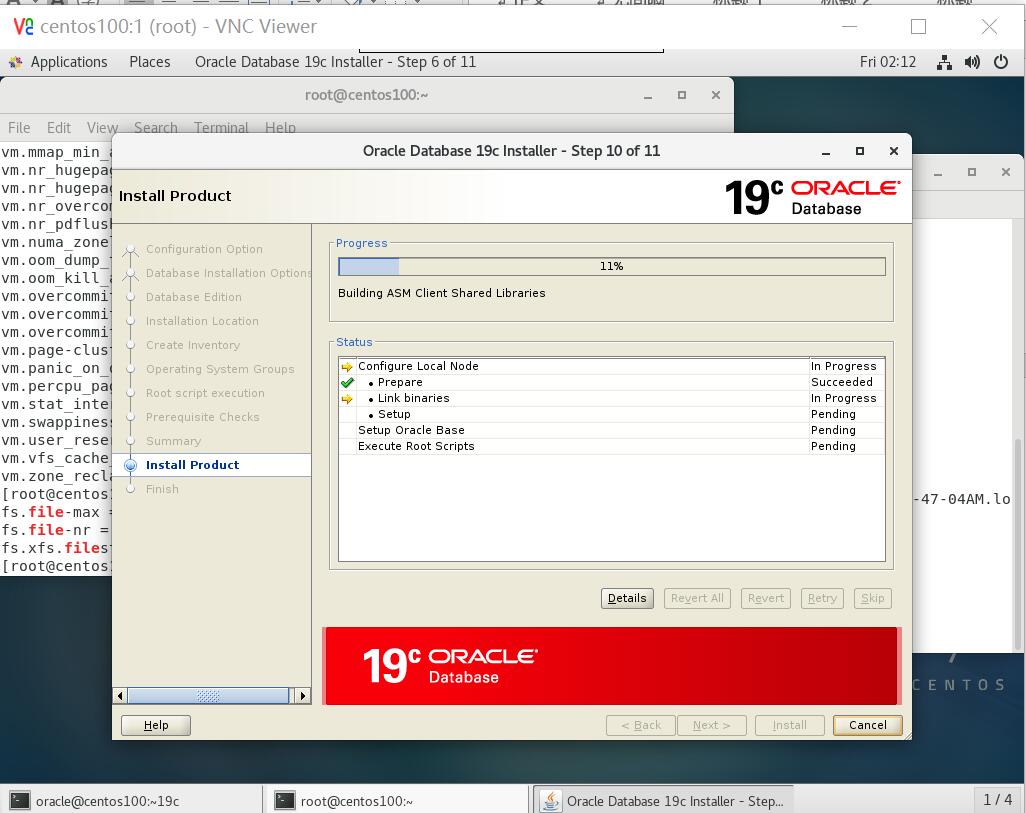This screenshot has width=1026, height=813.
Task: Click the 1/4 workspace switcher
Action: pos(998,800)
